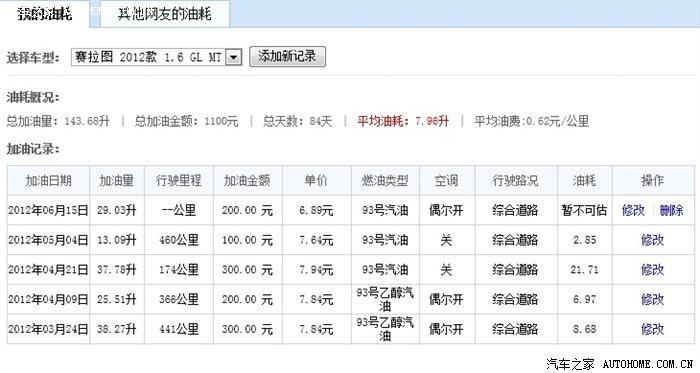Click the mileage cell 174公里
The image size is (700, 373).
[x=179, y=269]
